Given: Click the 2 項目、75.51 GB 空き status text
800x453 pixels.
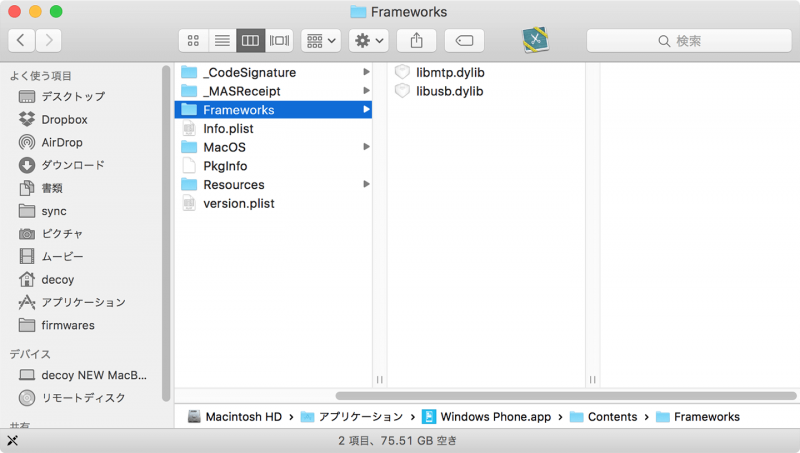Looking at the screenshot, I should click(x=397, y=441).
